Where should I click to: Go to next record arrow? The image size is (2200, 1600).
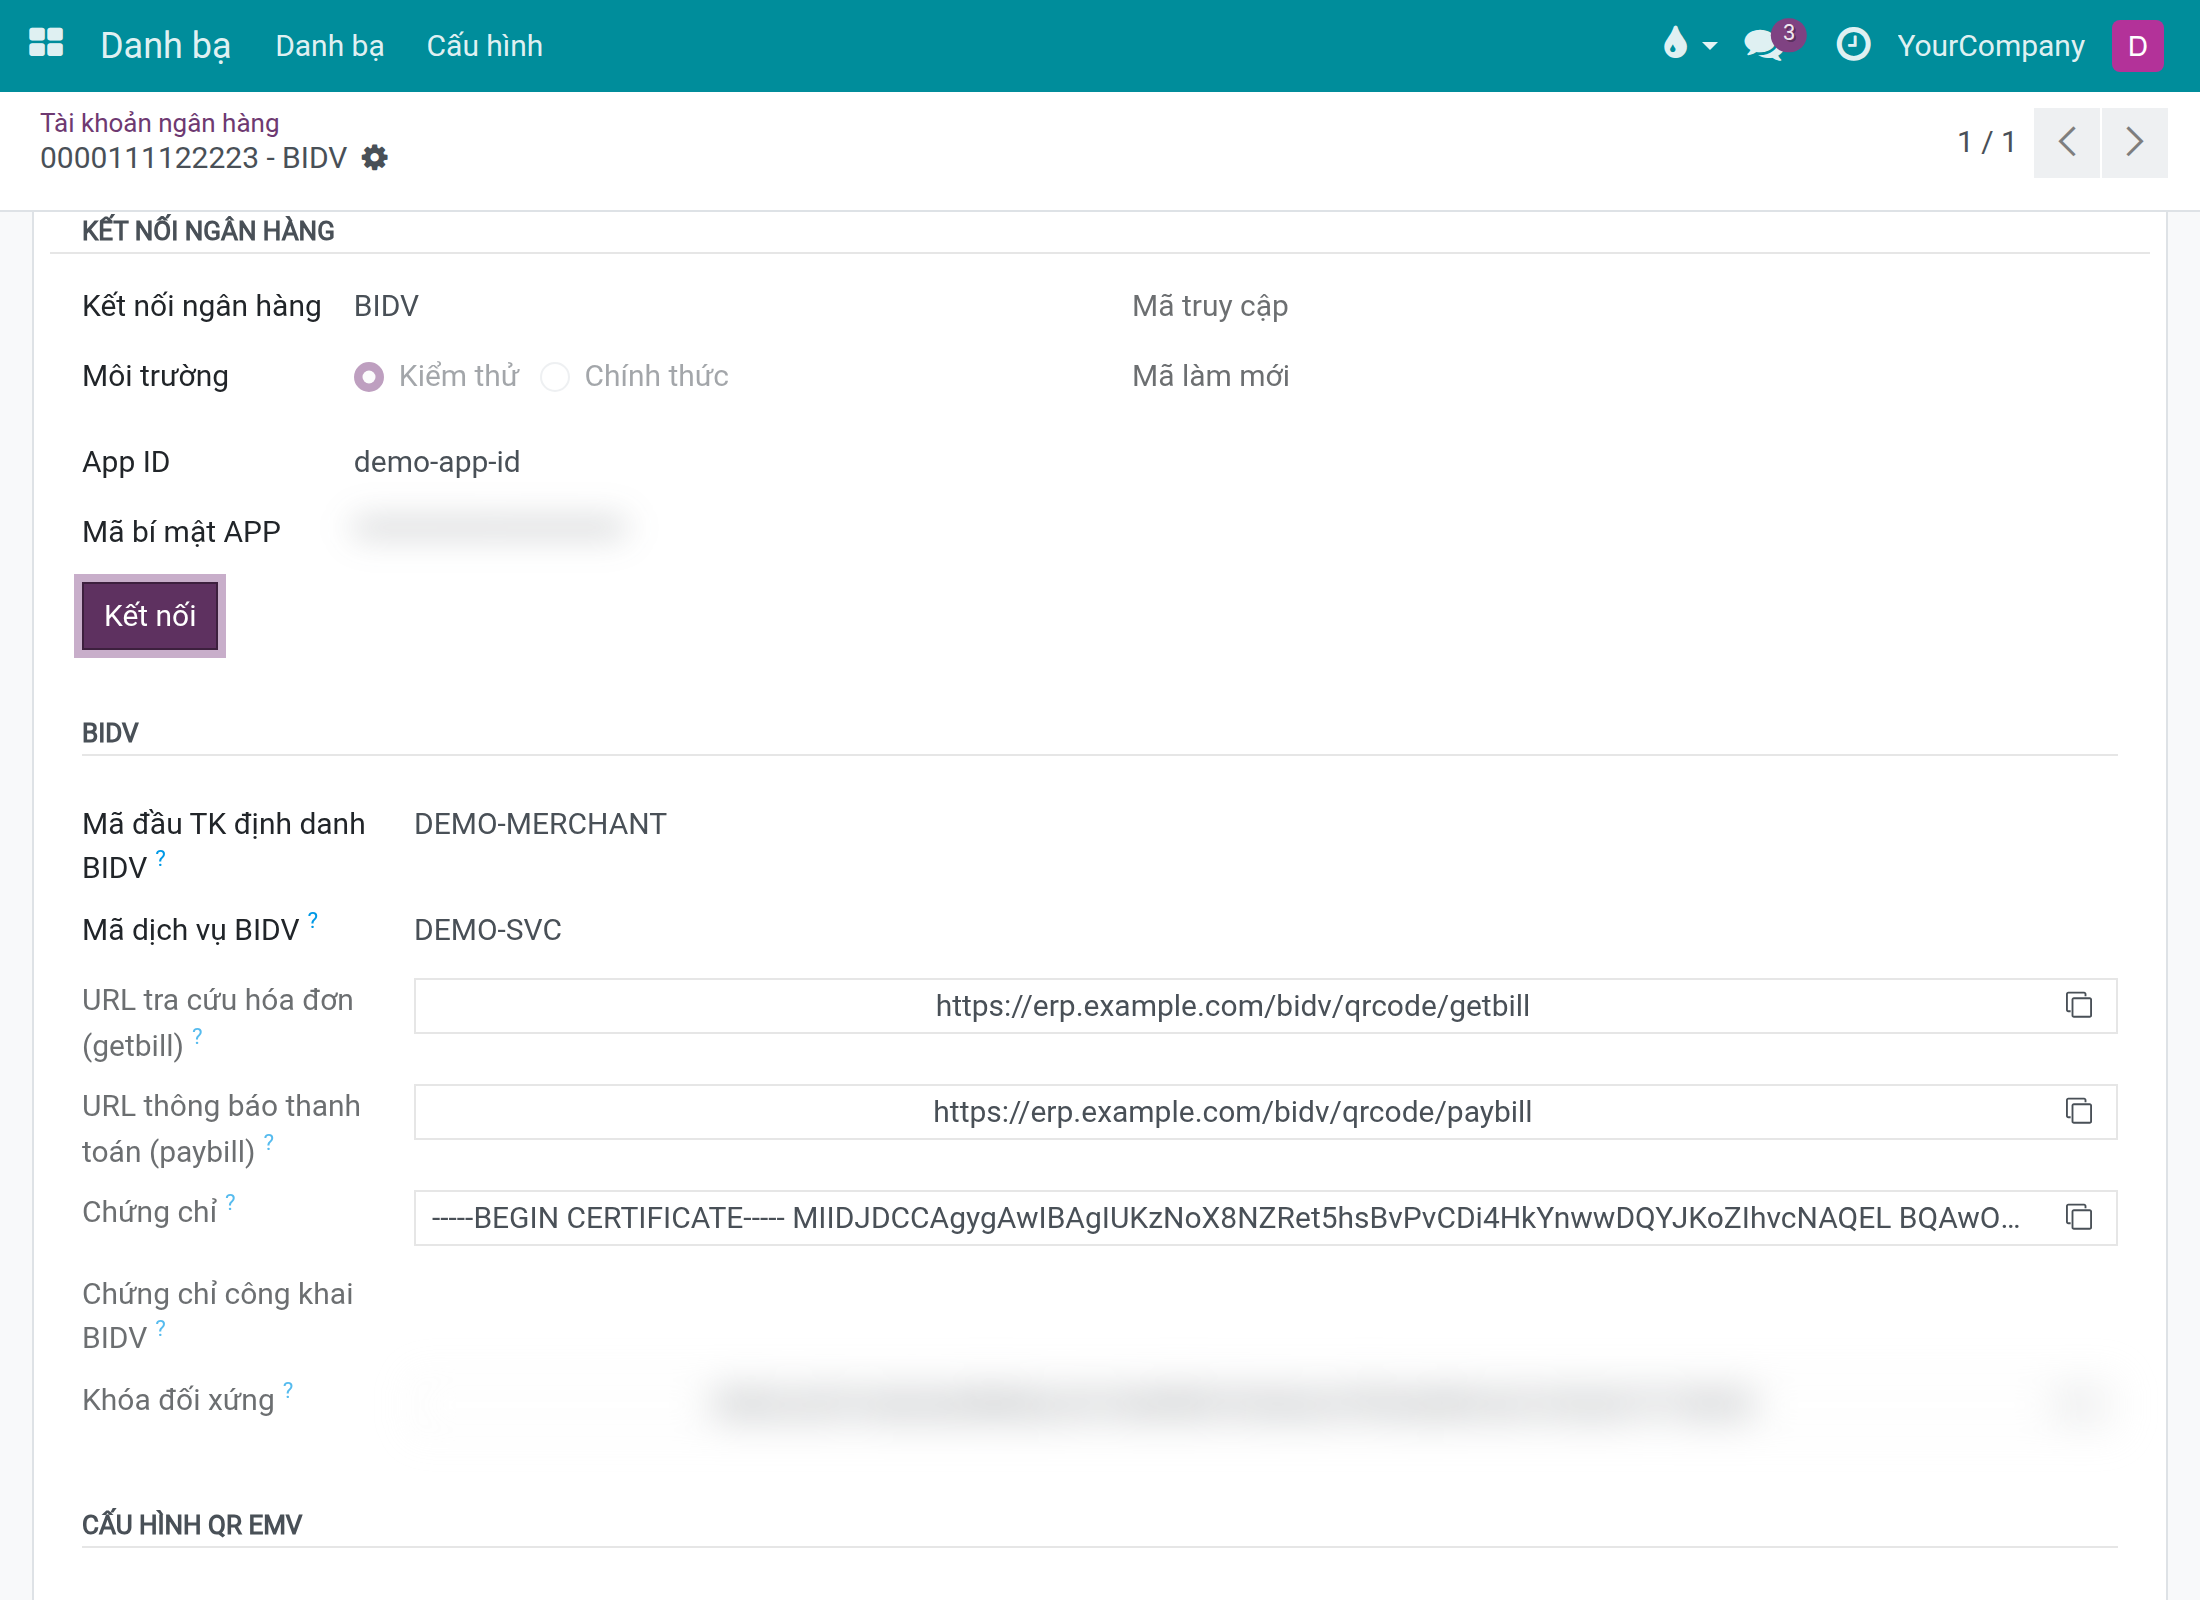[2135, 142]
